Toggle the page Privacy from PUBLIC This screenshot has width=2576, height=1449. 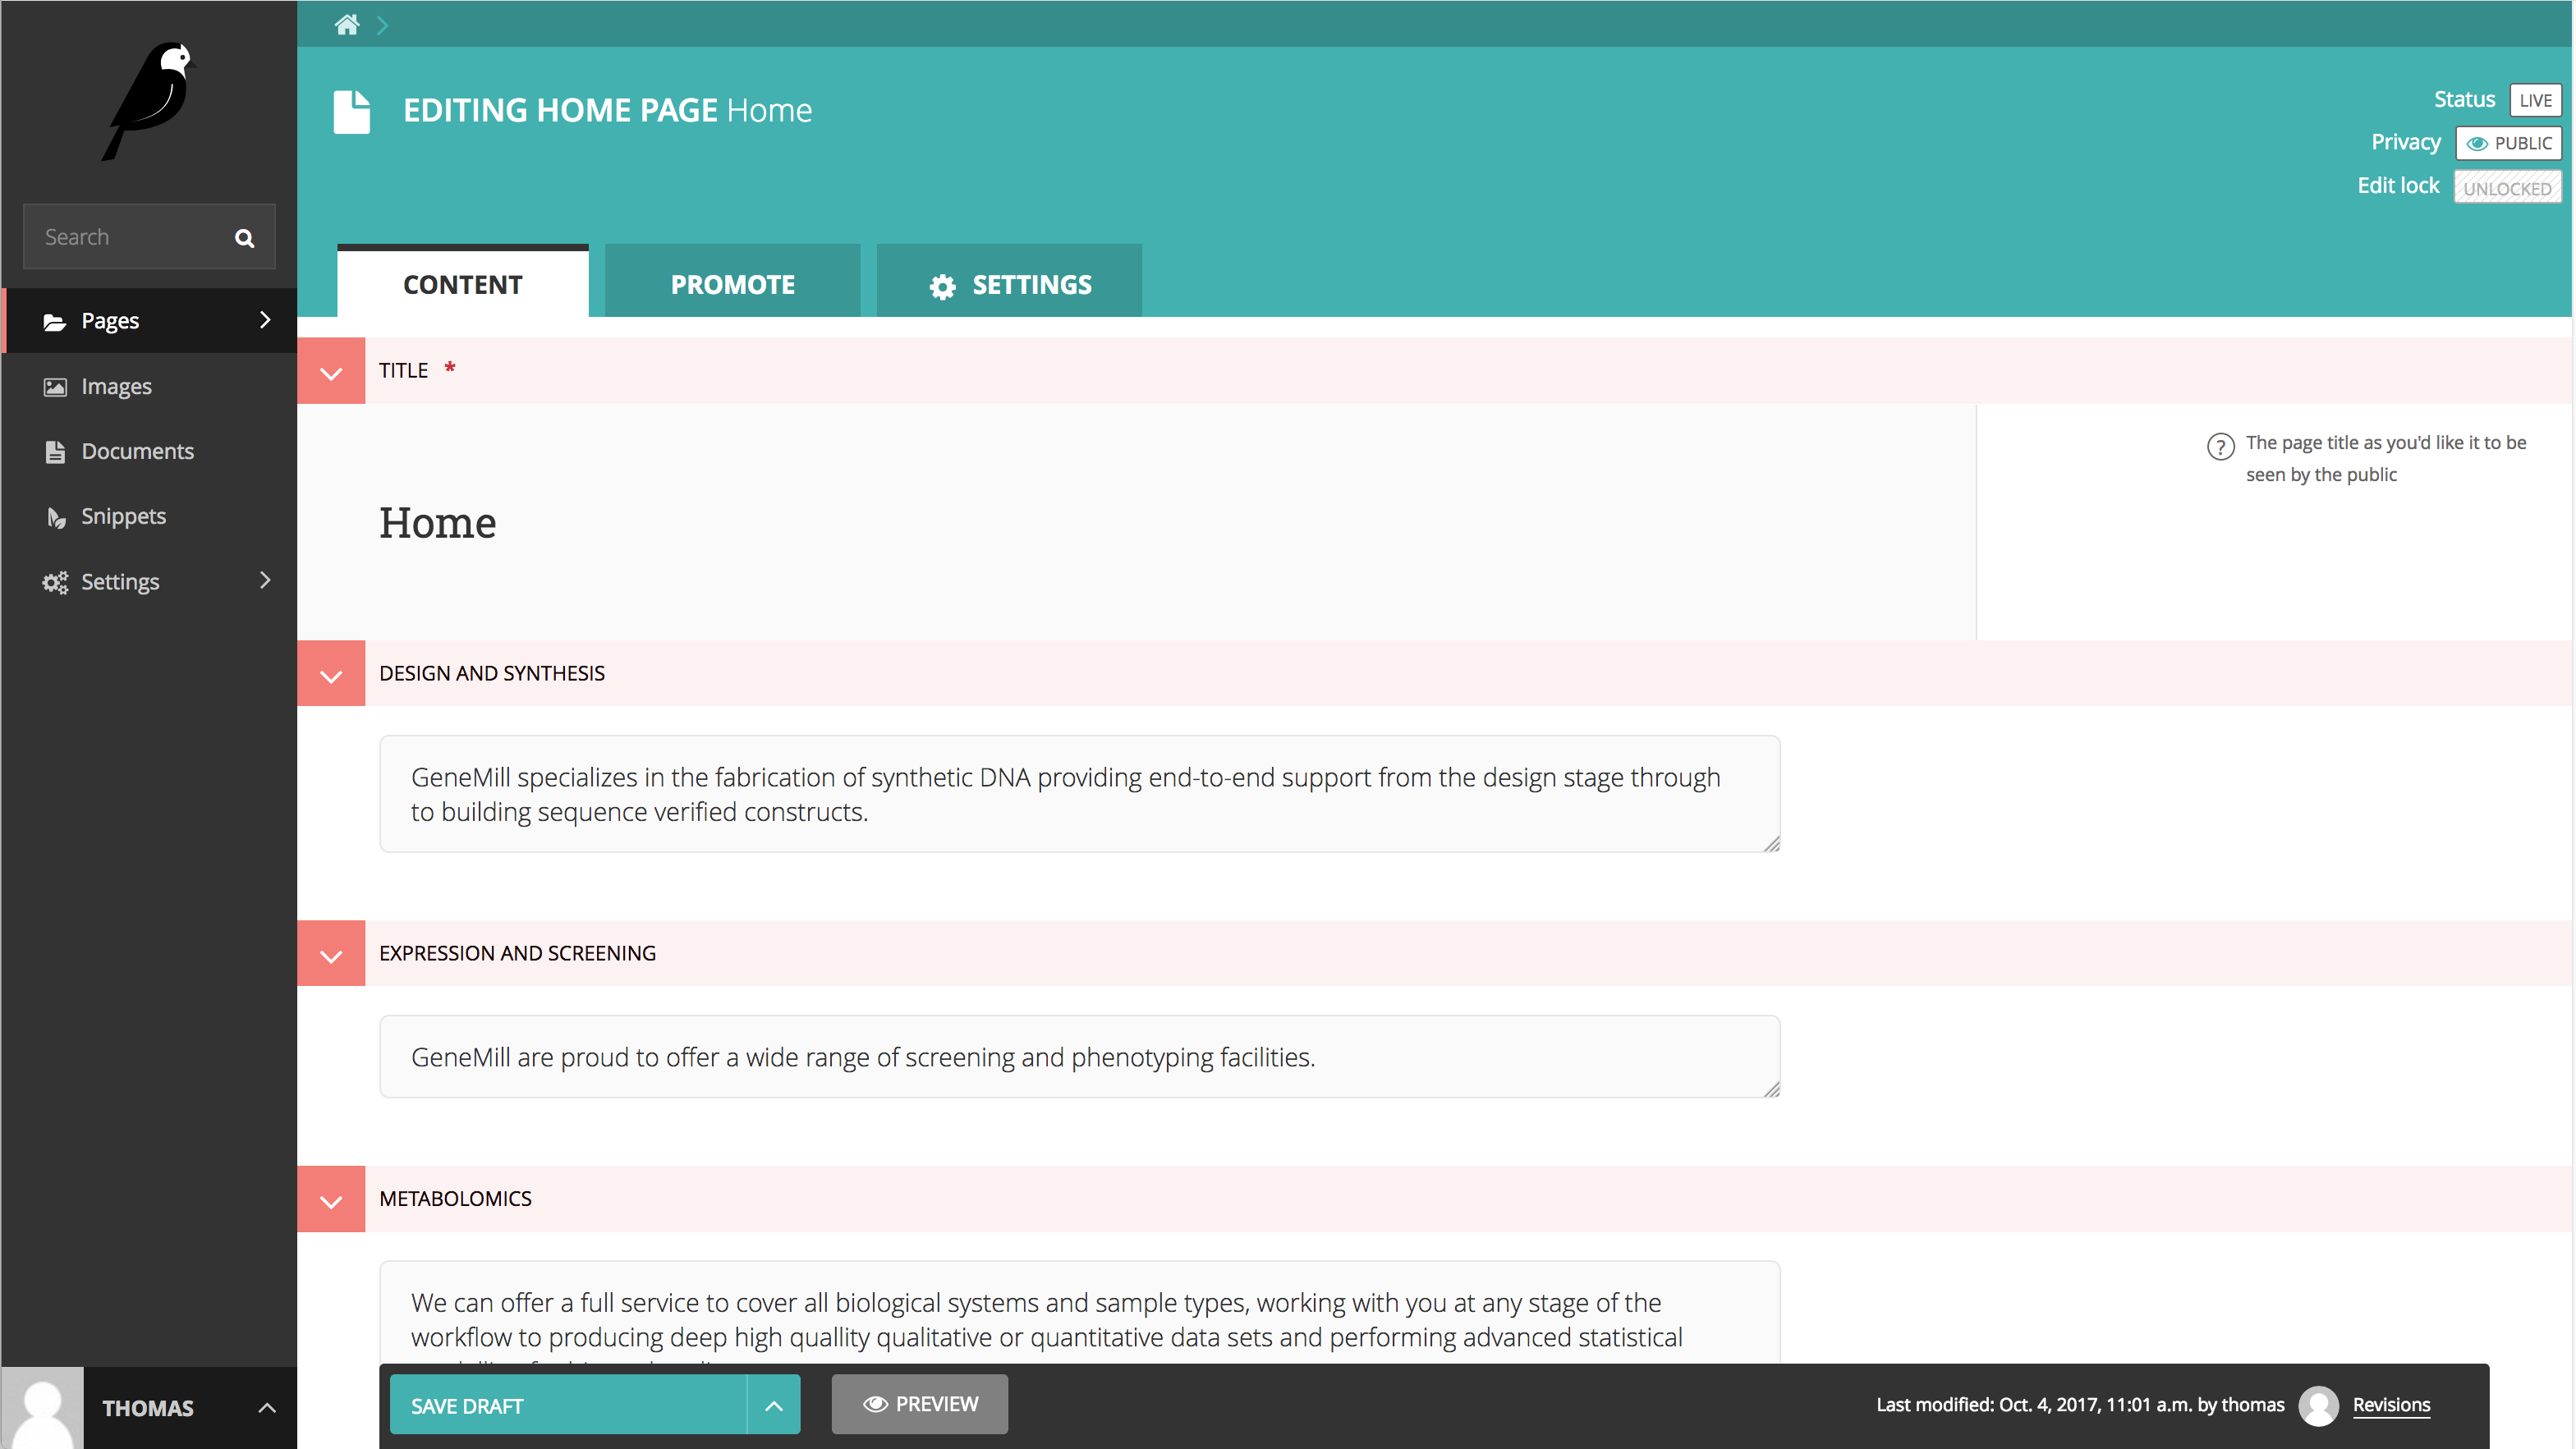tap(2509, 143)
